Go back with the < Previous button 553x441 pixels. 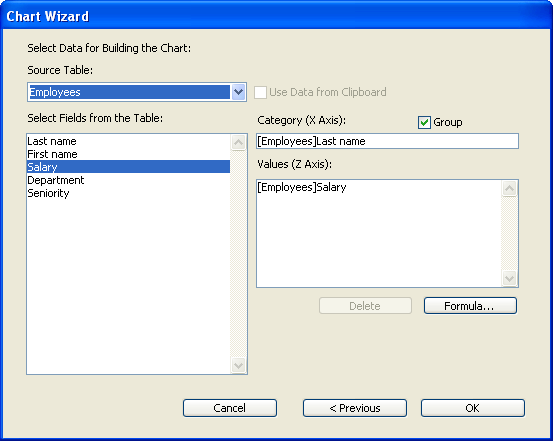coord(355,408)
